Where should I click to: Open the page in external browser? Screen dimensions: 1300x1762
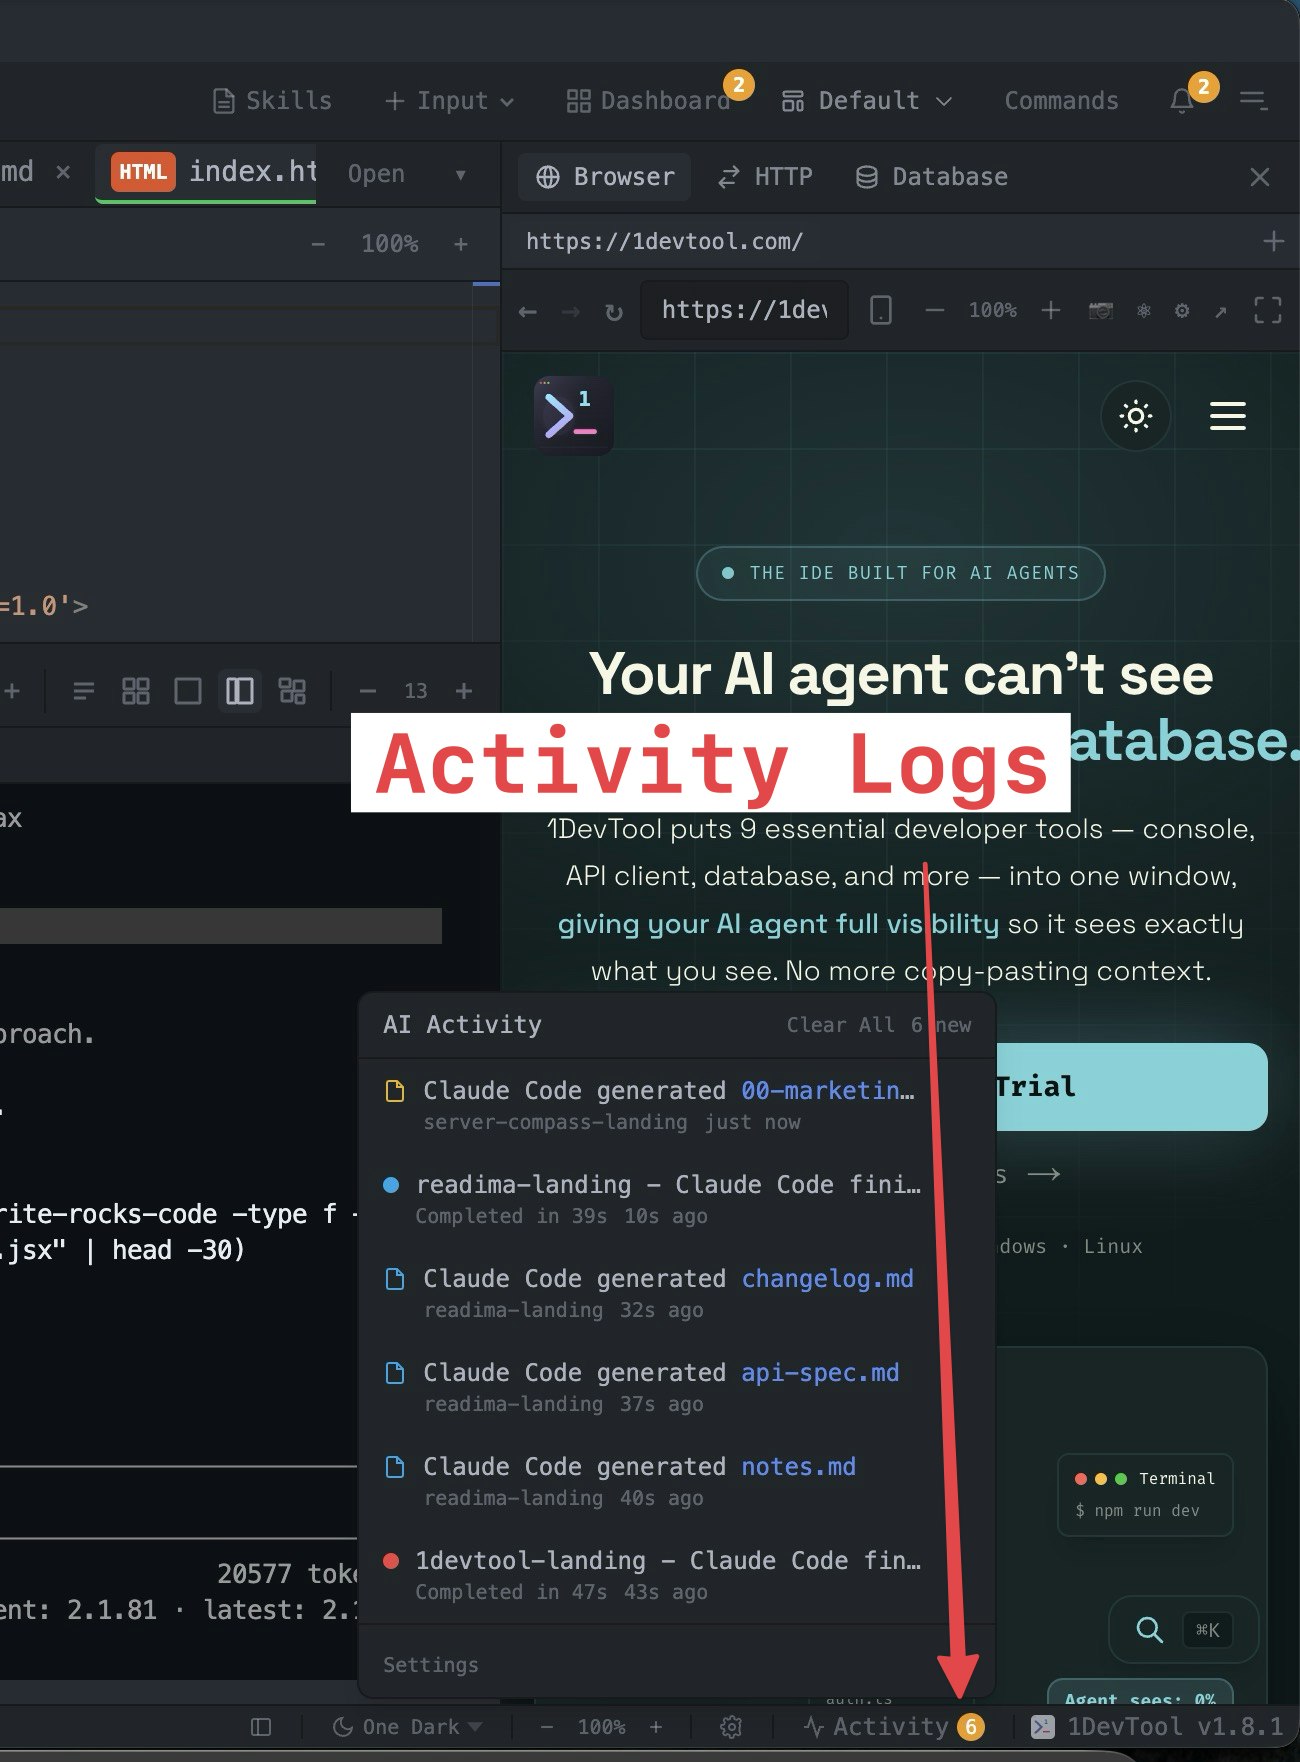[x=1221, y=312]
